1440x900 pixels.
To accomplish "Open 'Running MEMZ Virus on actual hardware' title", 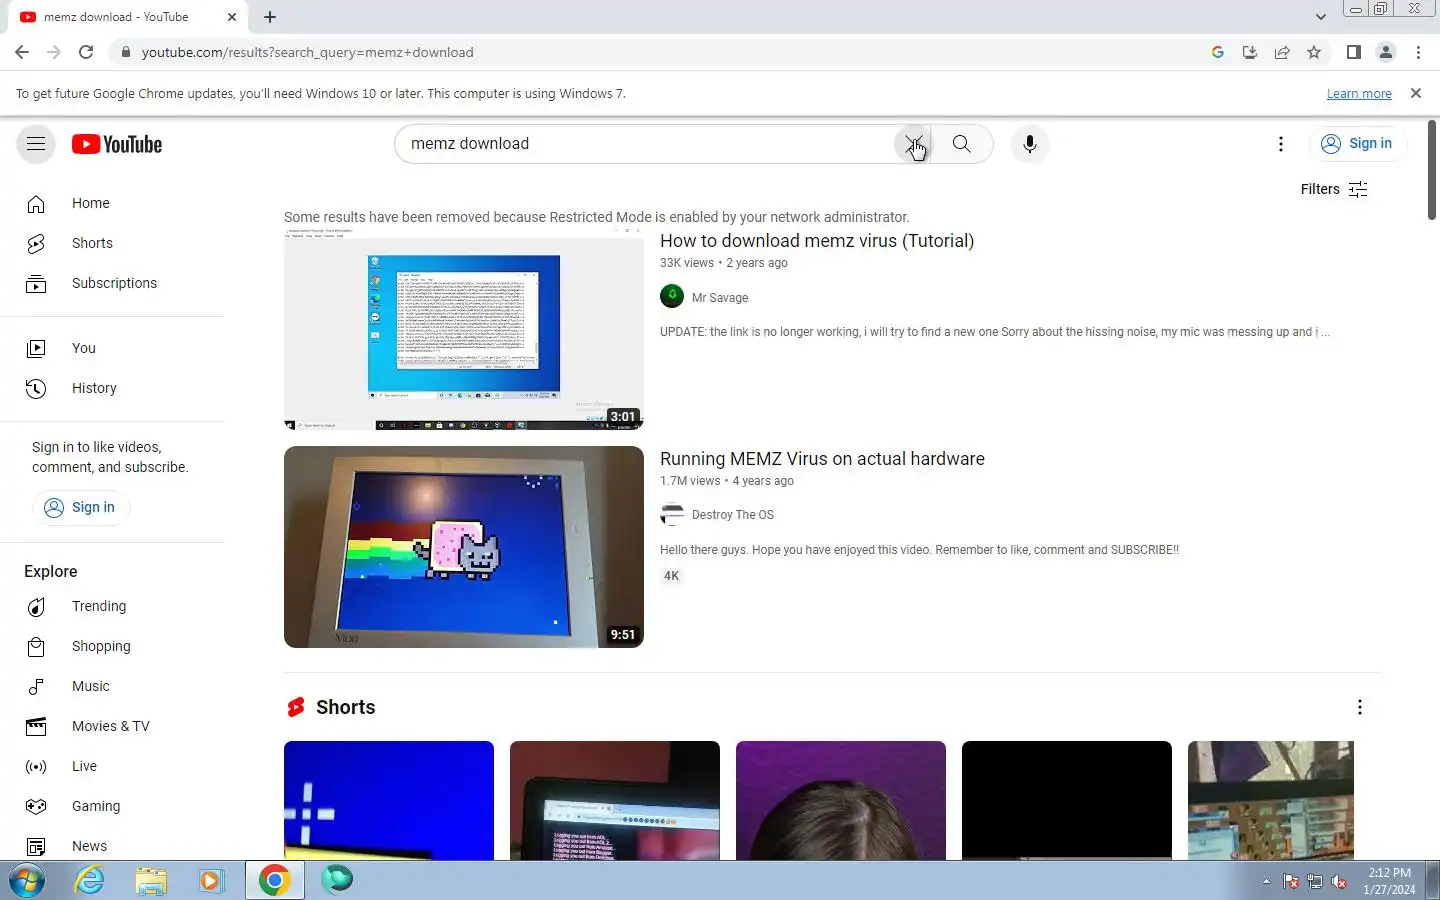I will [x=822, y=459].
